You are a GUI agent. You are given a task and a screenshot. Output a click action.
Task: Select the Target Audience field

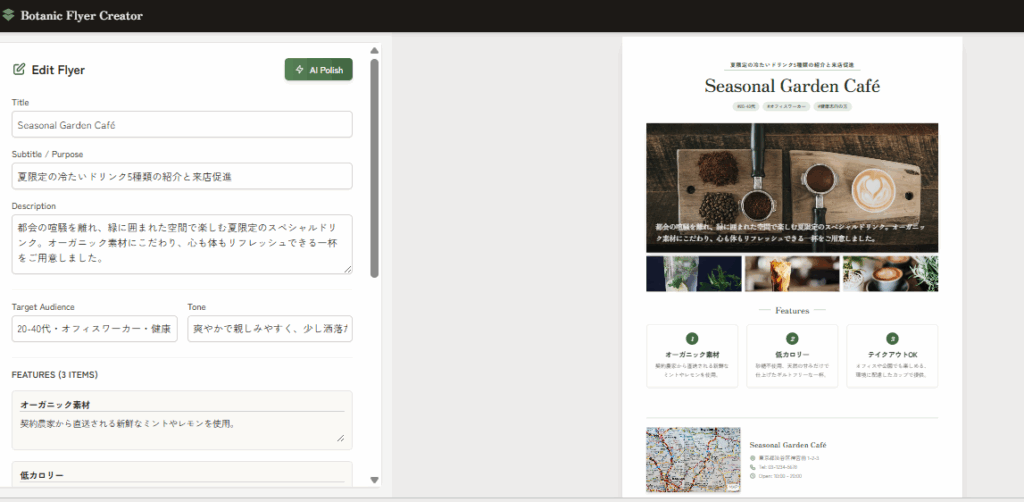(x=95, y=329)
